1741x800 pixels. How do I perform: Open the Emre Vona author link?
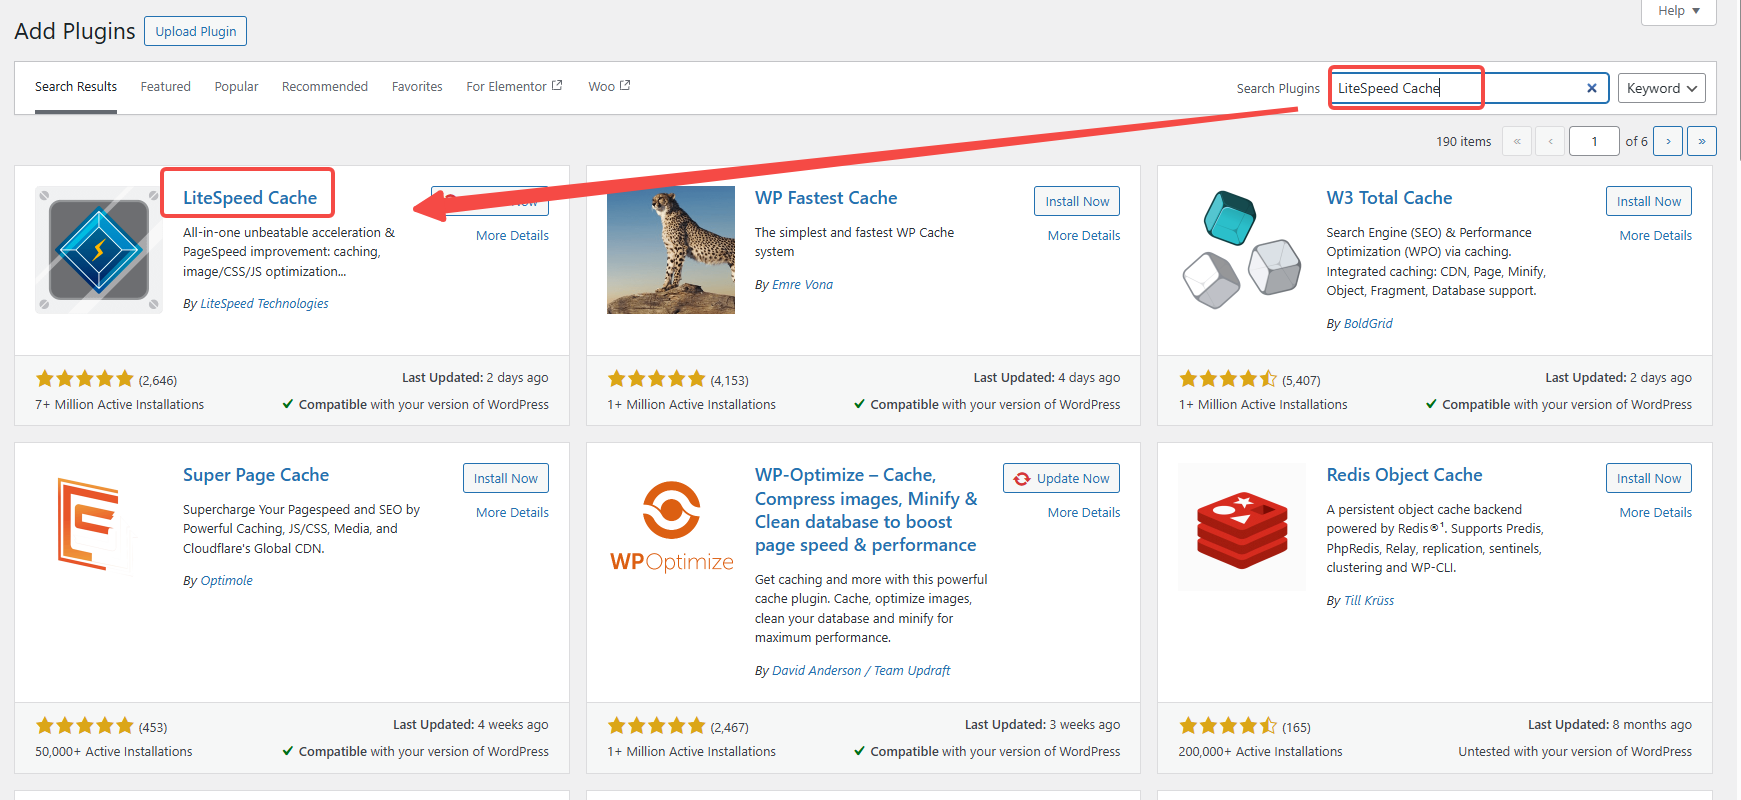[802, 285]
